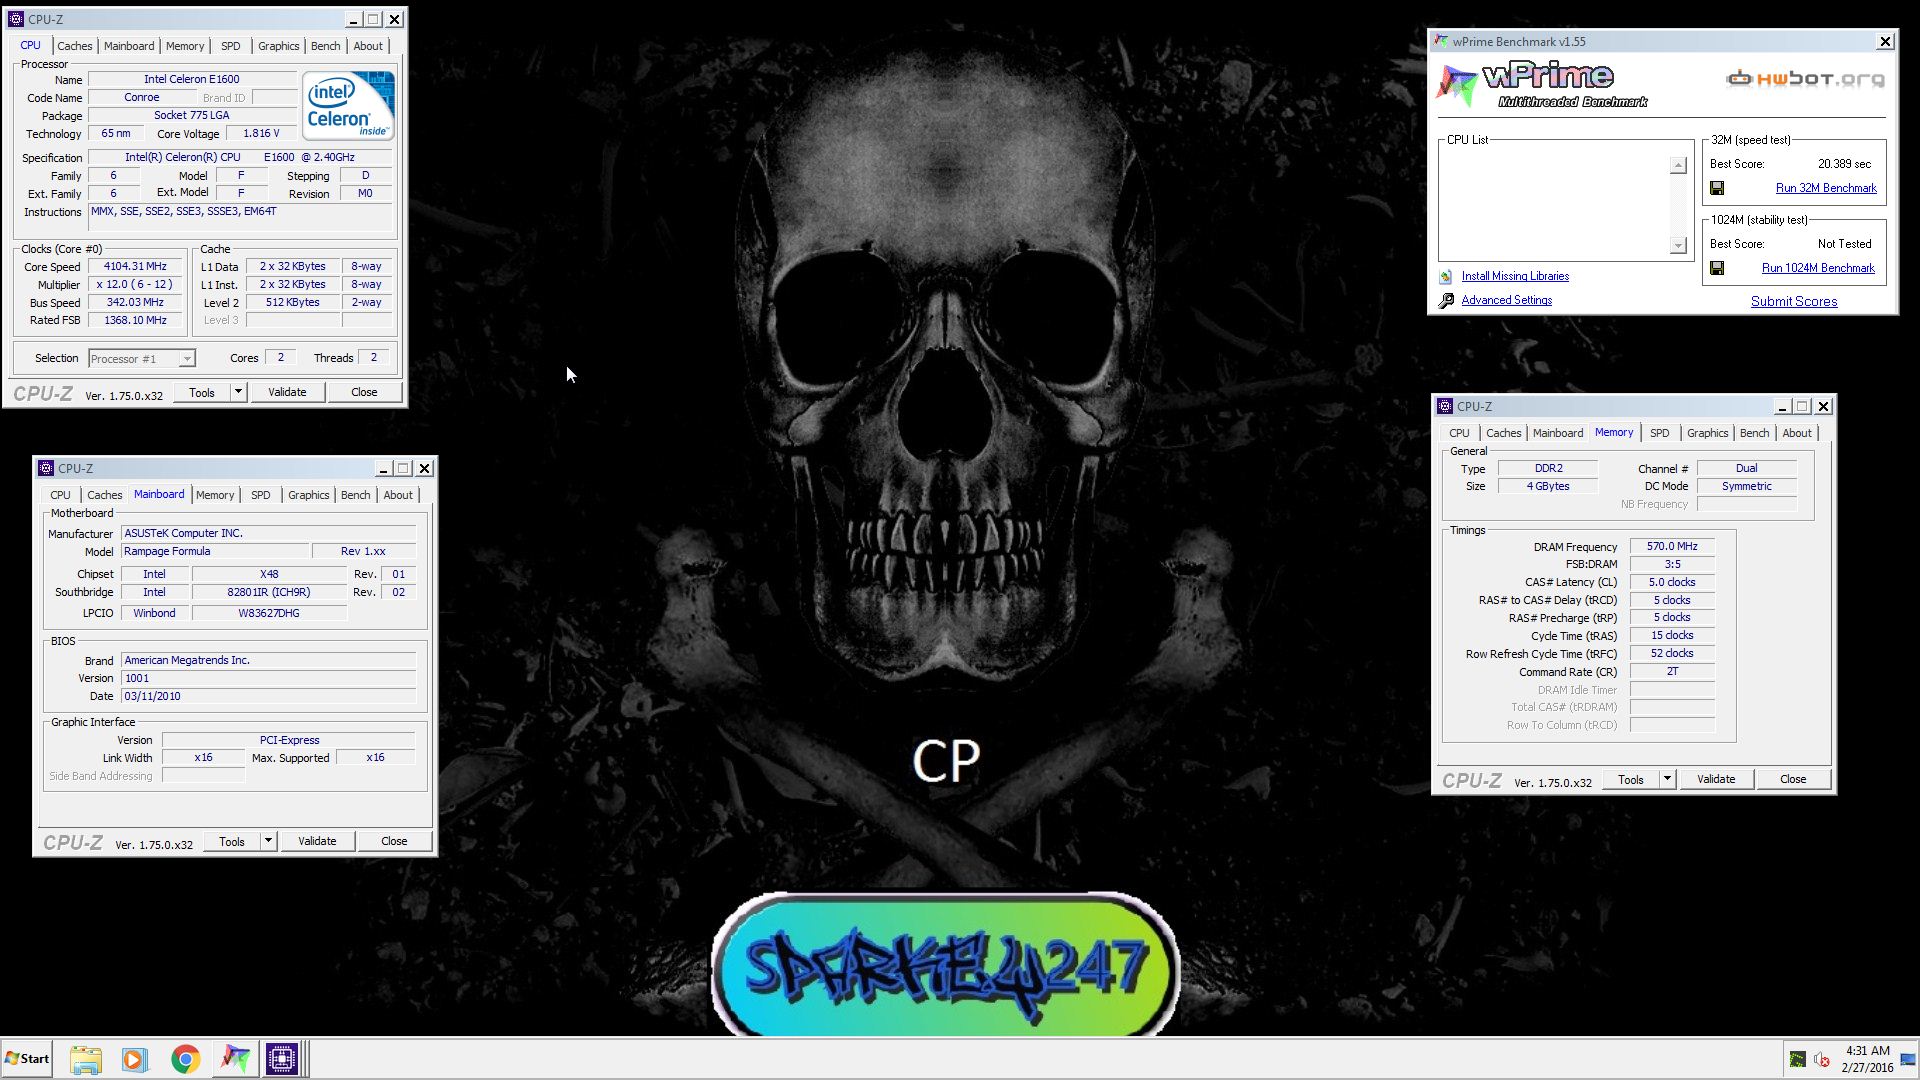This screenshot has height=1080, width=1920.
Task: Click the save icon for the 32M benchmark score
Action: pos(1717,188)
